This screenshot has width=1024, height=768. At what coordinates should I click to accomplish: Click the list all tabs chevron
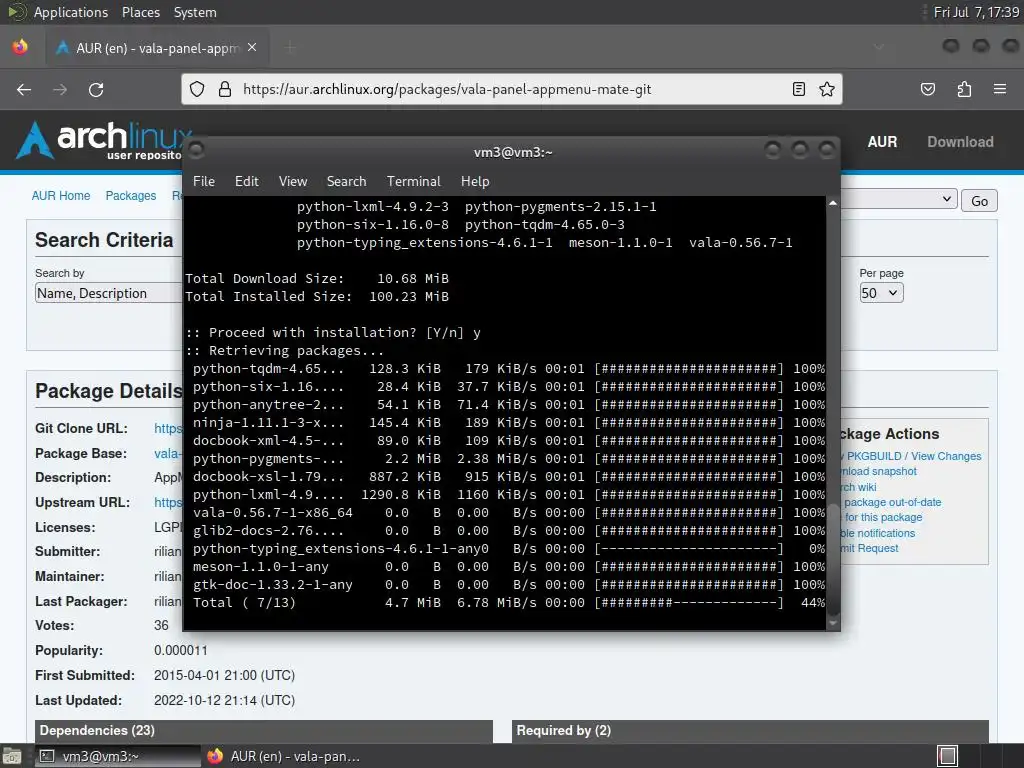tap(879, 47)
